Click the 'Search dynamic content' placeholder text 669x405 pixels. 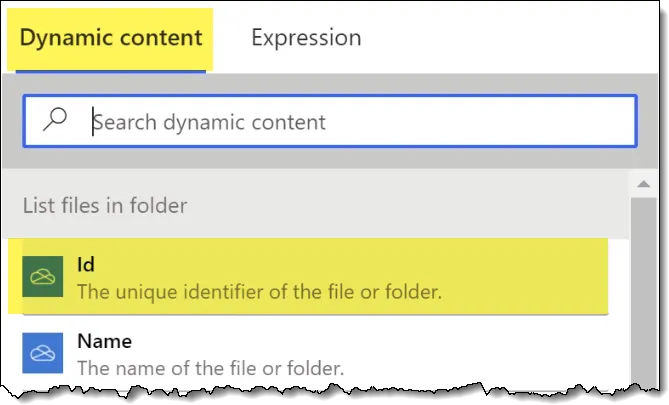tap(209, 123)
